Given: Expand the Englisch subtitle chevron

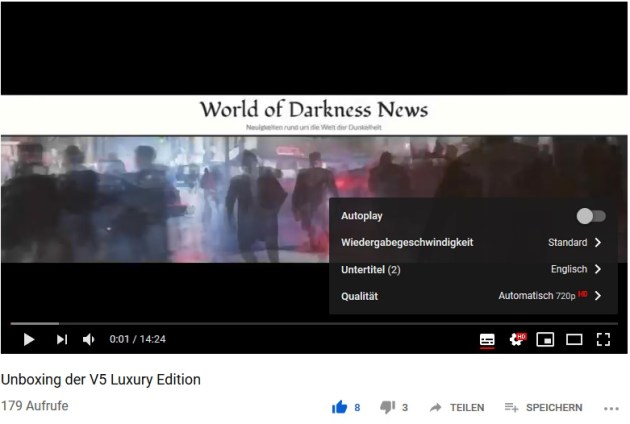Looking at the screenshot, I should (598, 269).
